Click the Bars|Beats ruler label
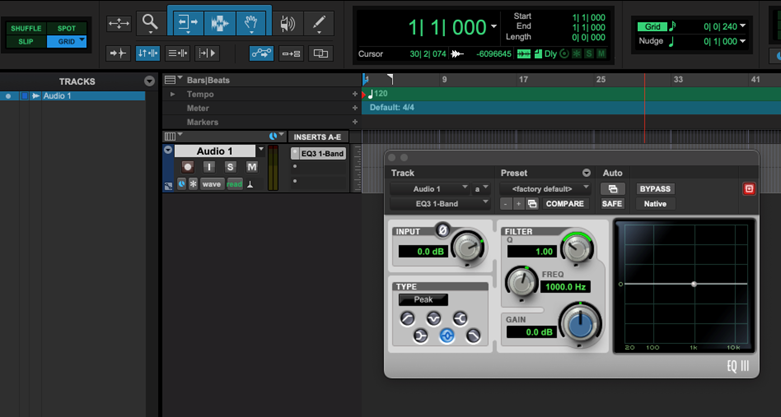This screenshot has width=781, height=417. click(x=208, y=80)
